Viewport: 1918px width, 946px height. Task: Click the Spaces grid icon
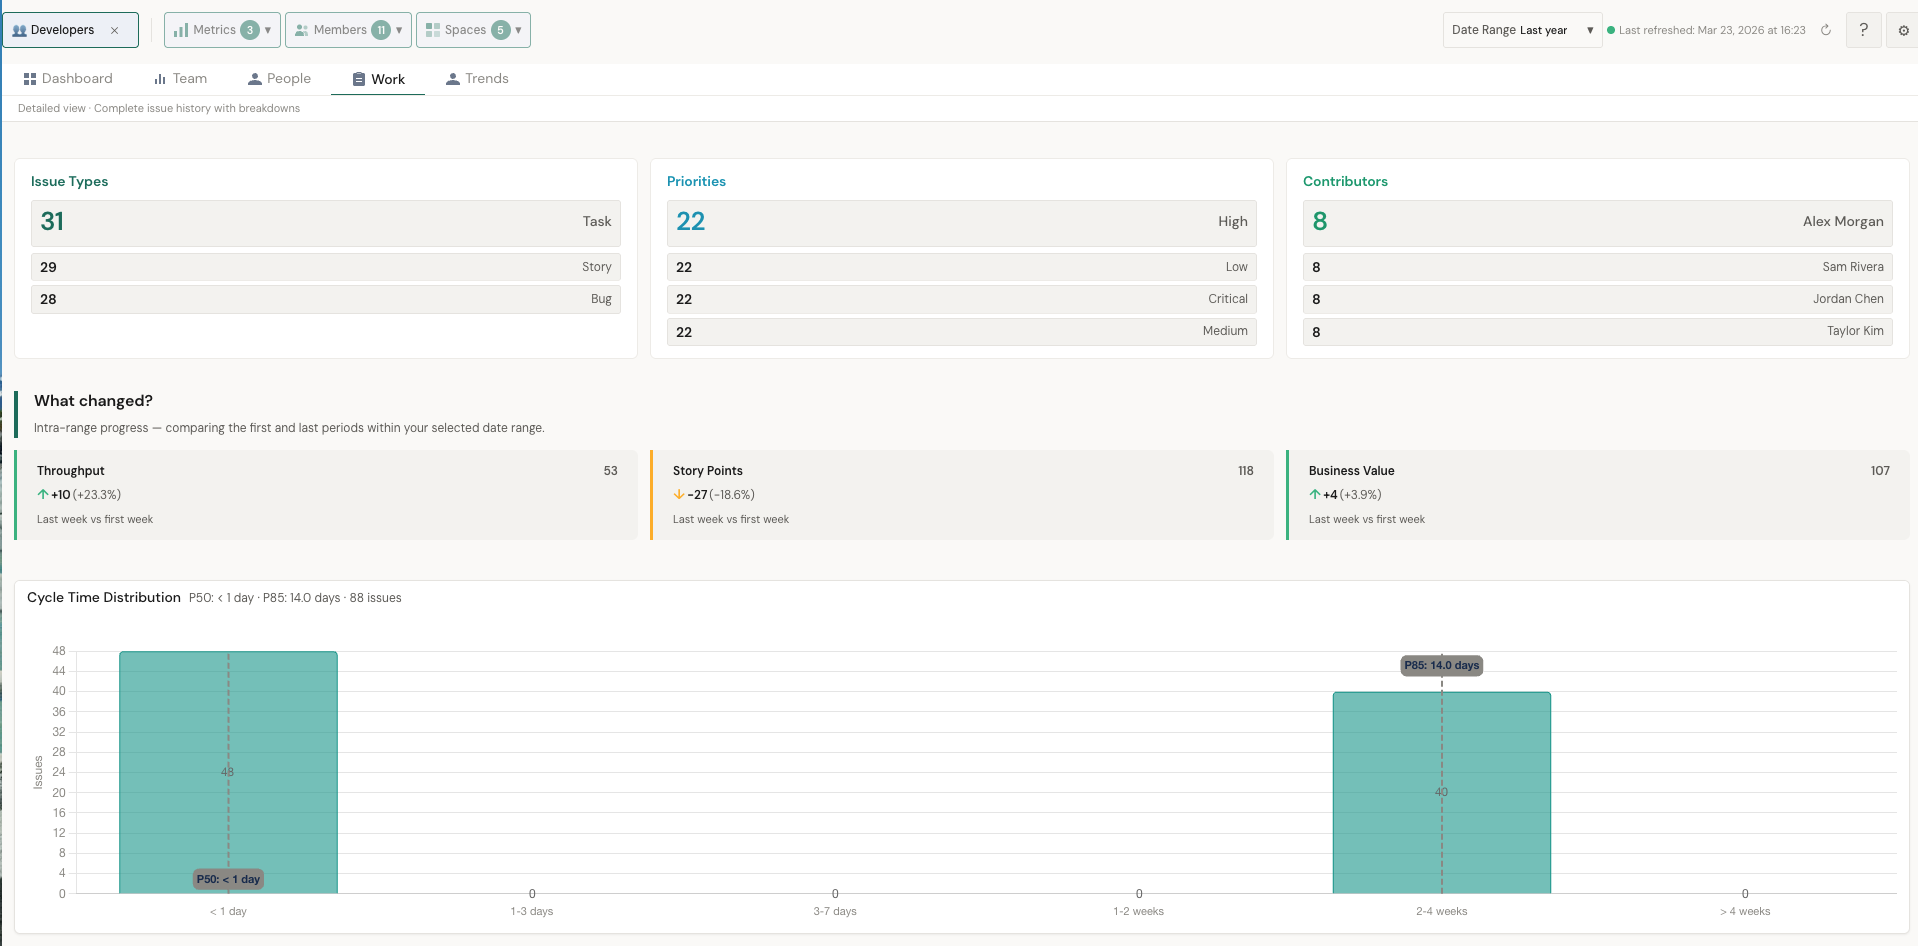(430, 30)
